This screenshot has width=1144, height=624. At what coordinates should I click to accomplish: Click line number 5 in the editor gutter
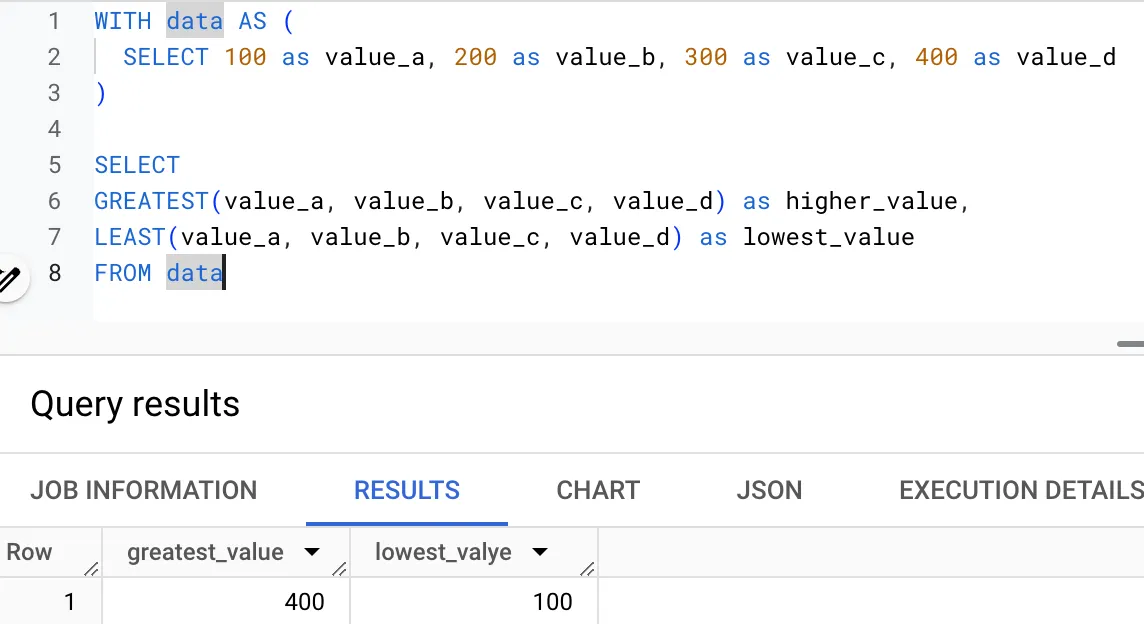[x=54, y=165]
